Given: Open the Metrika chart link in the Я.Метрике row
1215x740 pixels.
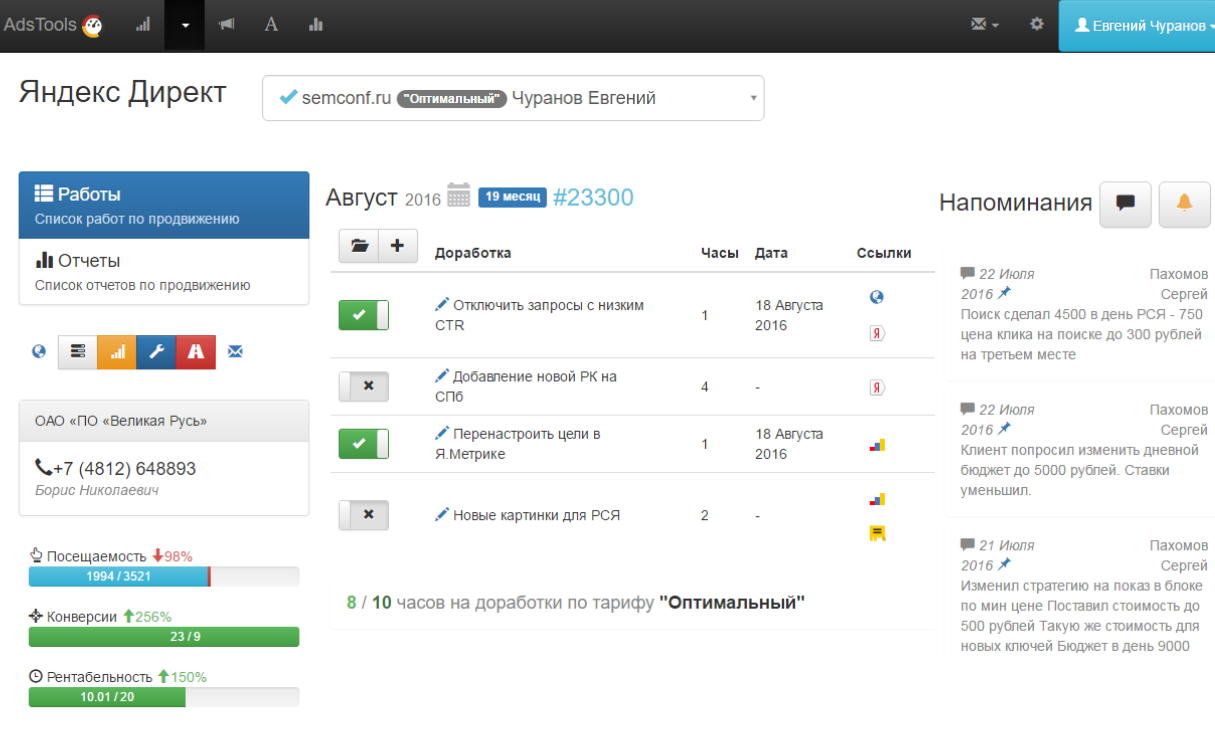Looking at the screenshot, I should pos(877,445).
